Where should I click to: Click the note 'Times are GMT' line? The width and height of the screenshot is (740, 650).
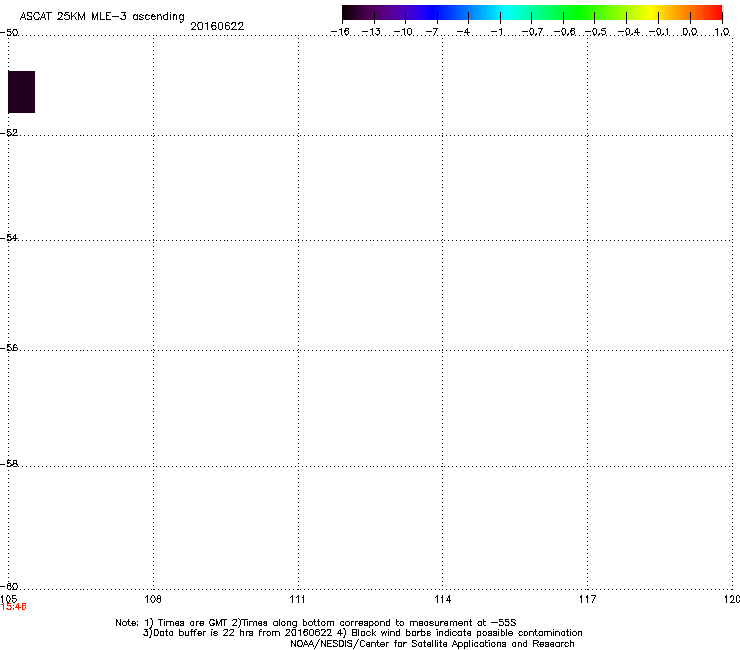coord(316,623)
